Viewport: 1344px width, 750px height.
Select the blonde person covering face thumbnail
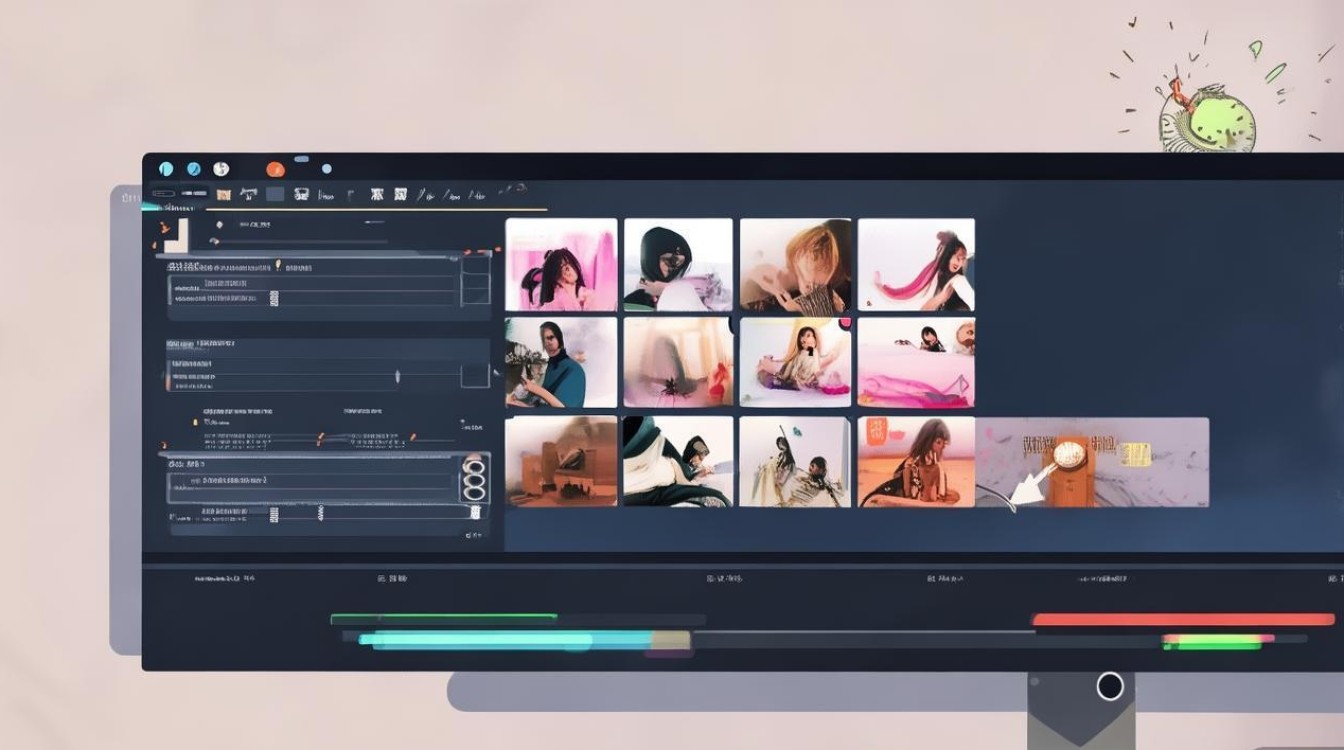click(795, 265)
